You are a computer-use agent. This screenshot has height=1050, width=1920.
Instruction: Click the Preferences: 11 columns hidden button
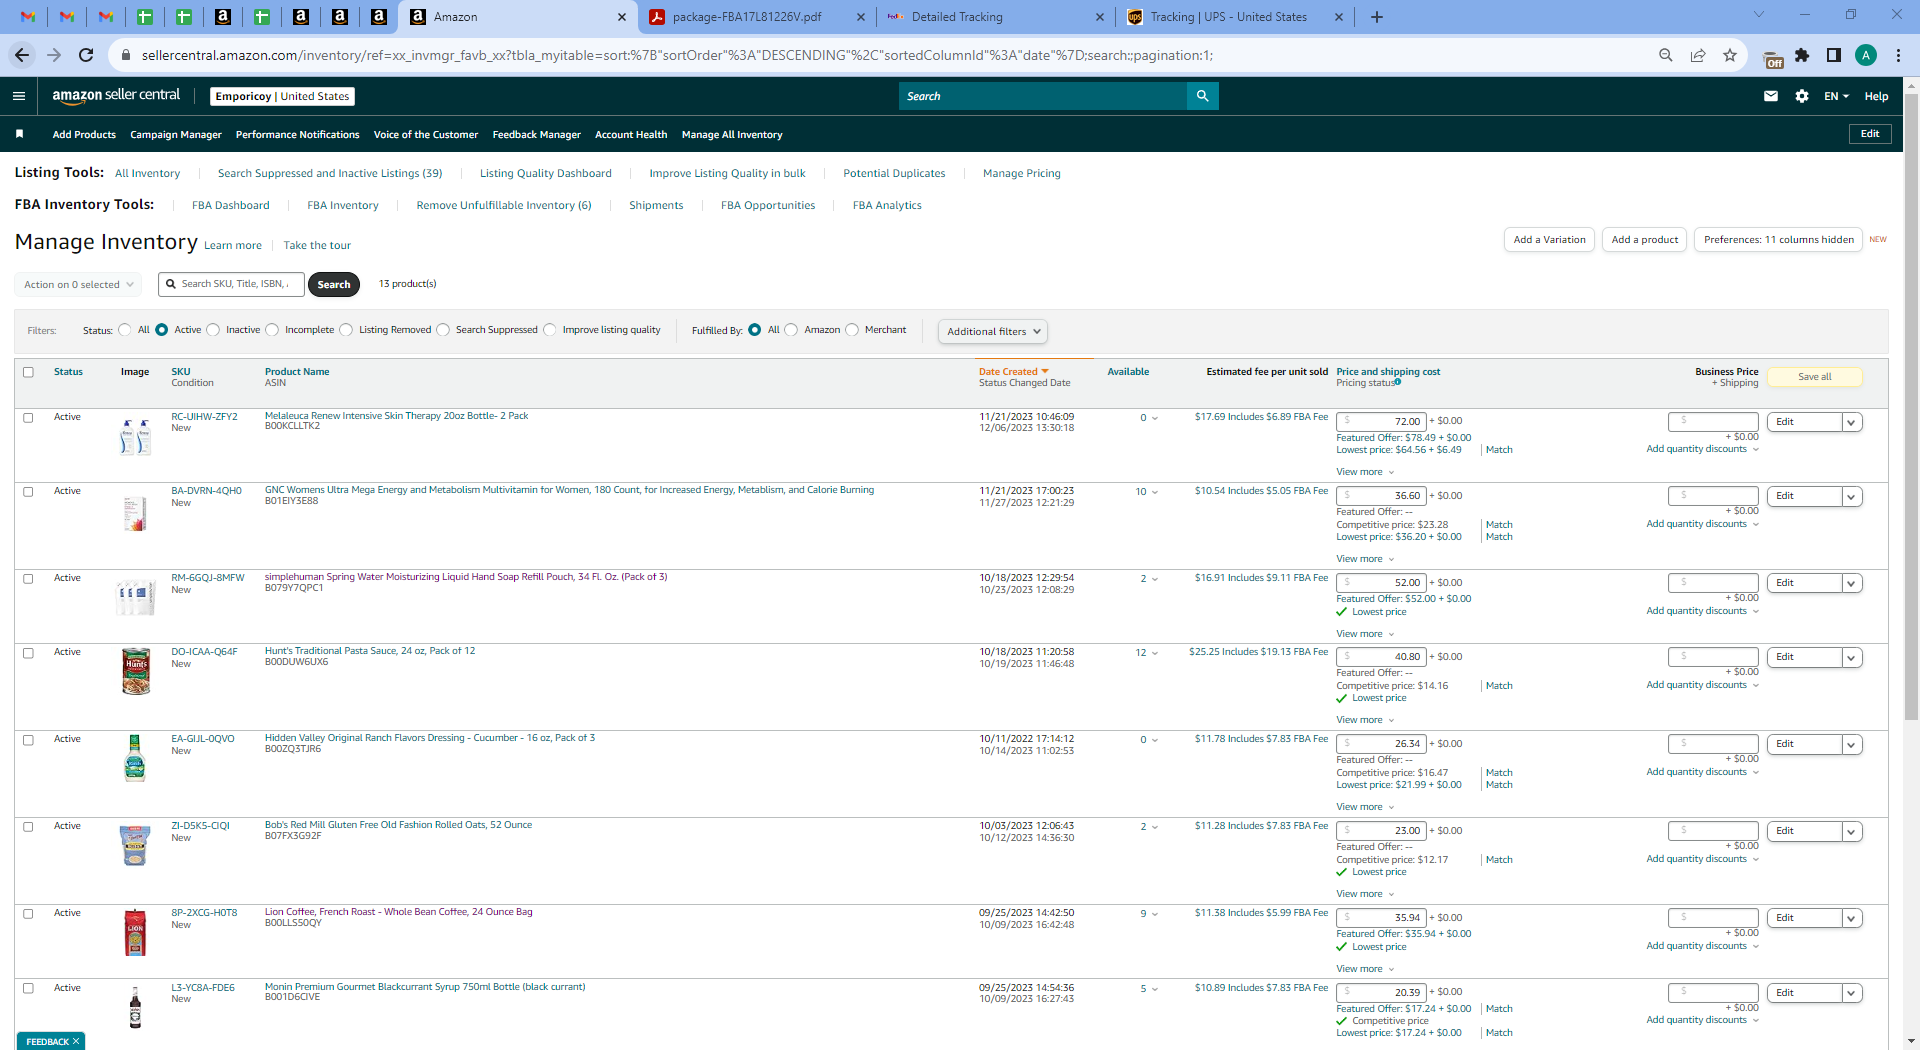point(1778,240)
